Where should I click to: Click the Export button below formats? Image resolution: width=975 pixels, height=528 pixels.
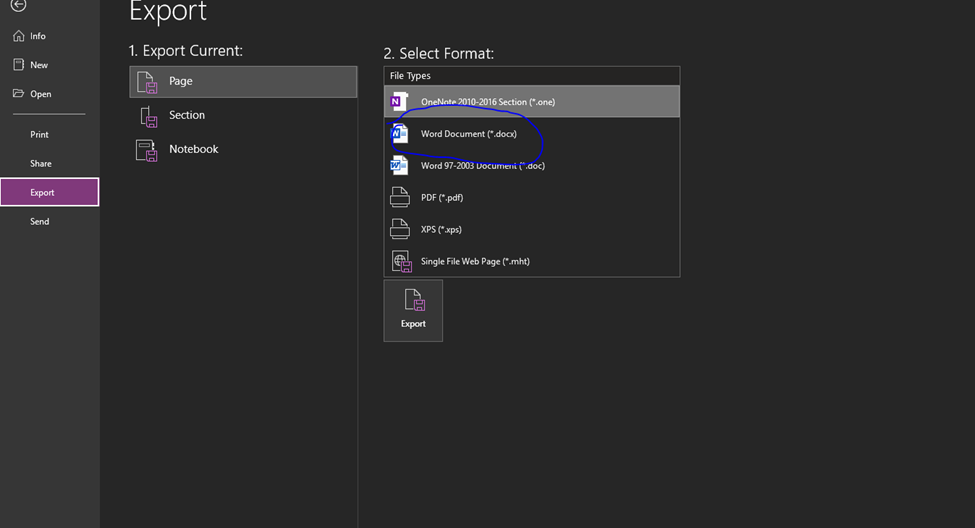pyautogui.click(x=413, y=310)
